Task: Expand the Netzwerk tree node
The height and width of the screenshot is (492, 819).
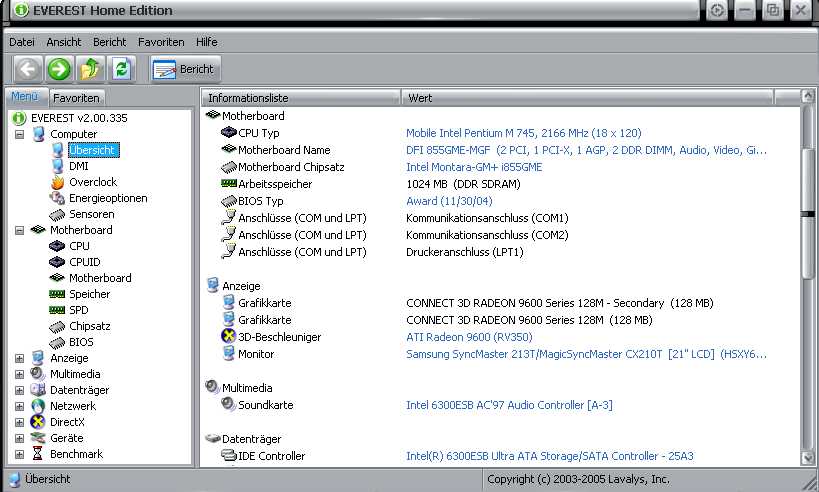Action: (19, 406)
